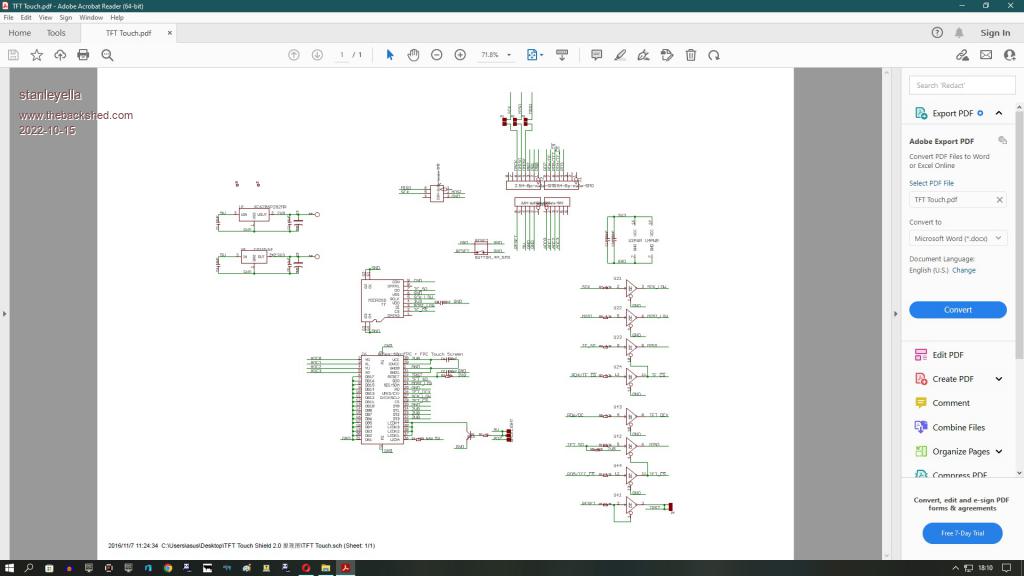The image size is (1024, 576).
Task: Rotate the page with rotate icon
Action: (x=713, y=55)
